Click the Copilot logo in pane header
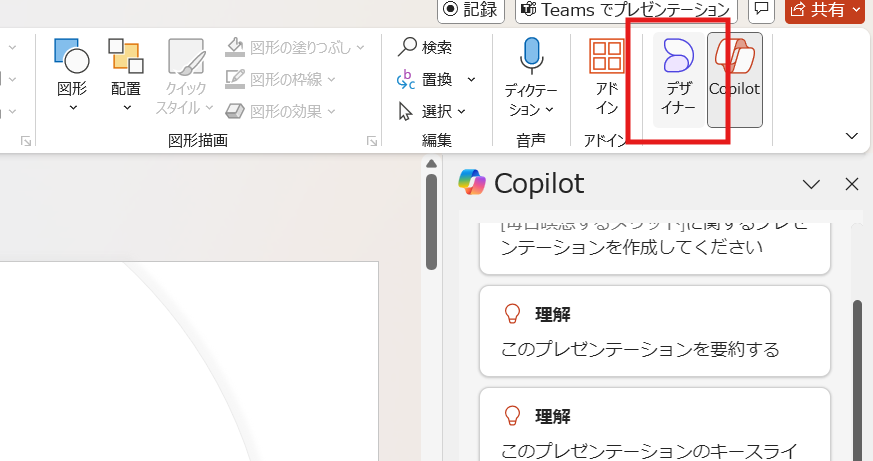Screen dimensions: 873x461 (x=472, y=182)
